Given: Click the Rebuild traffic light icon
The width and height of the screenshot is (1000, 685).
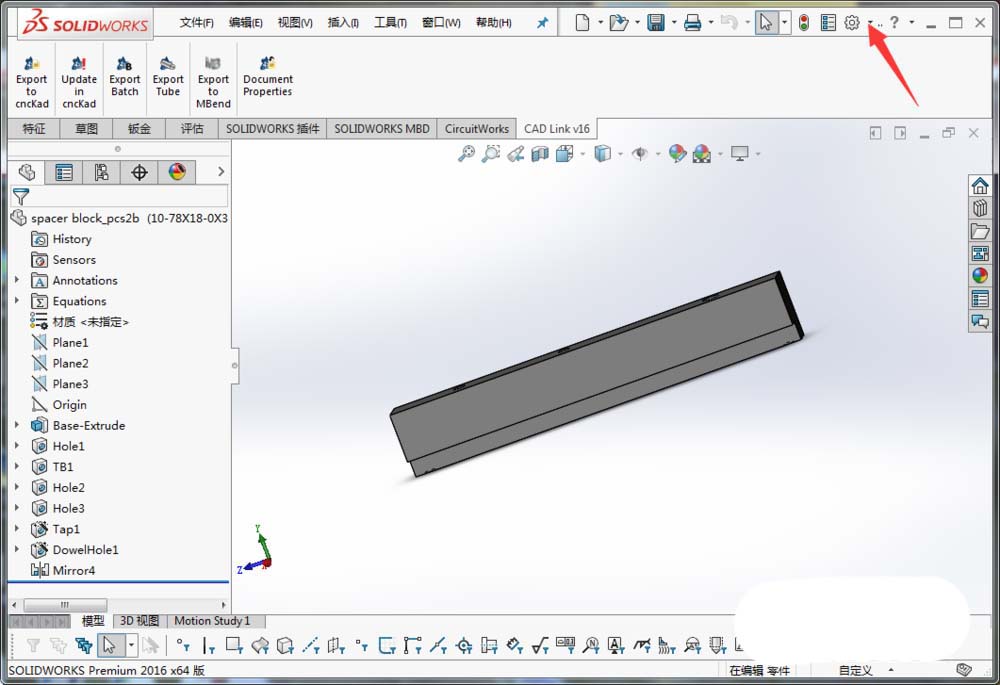Looking at the screenshot, I should [803, 23].
